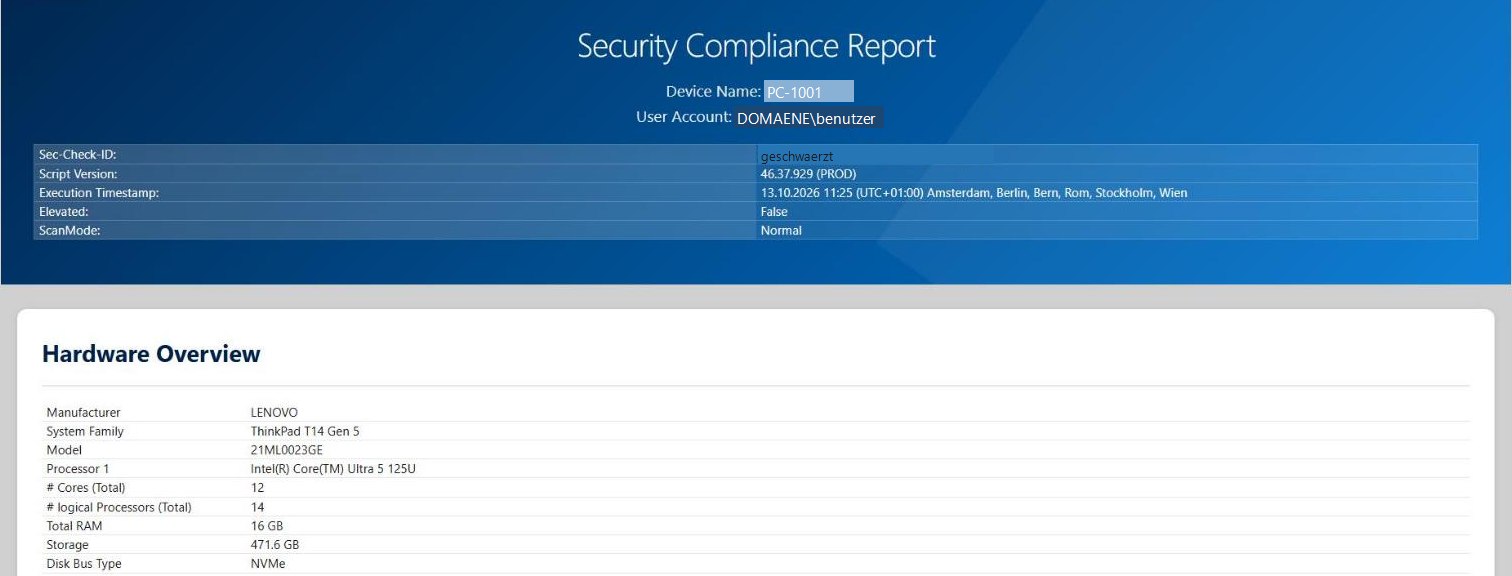Click the Storage row label
This screenshot has height=576, width=1512.
[67, 545]
